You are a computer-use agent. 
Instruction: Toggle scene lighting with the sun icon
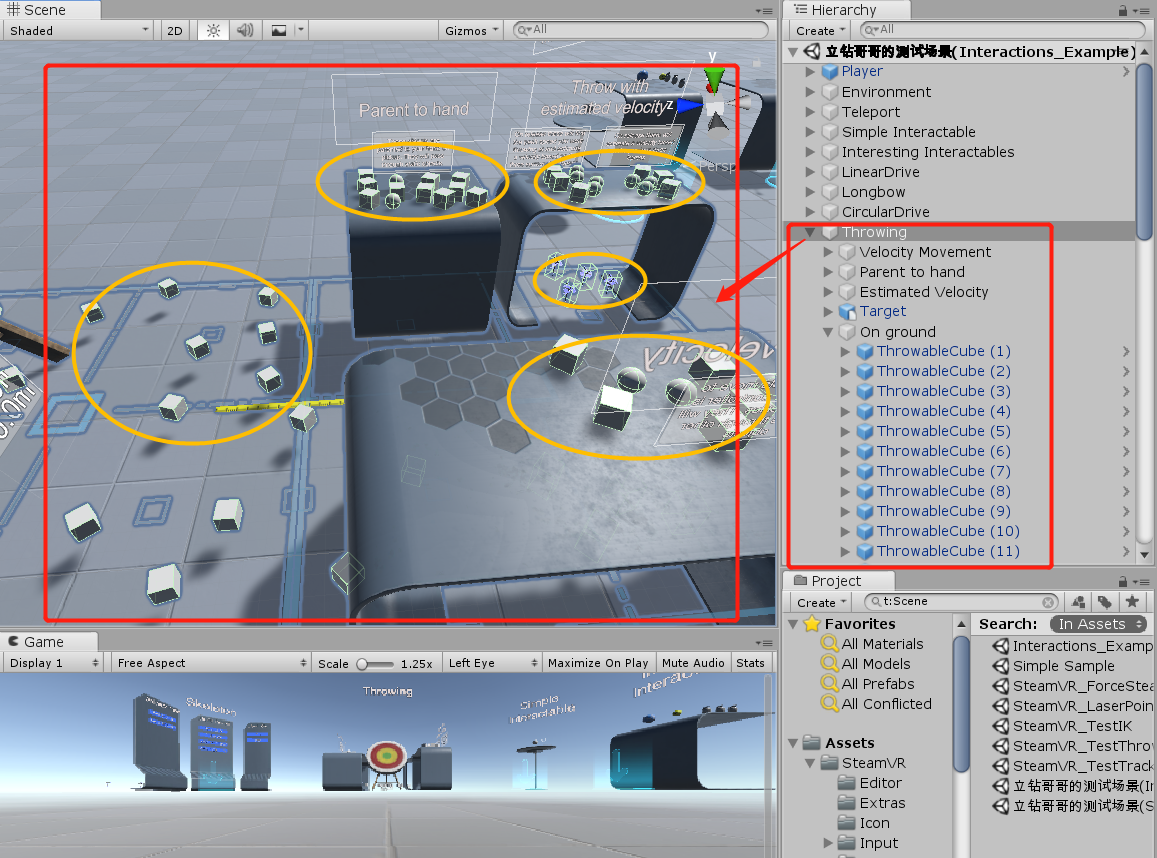click(212, 30)
